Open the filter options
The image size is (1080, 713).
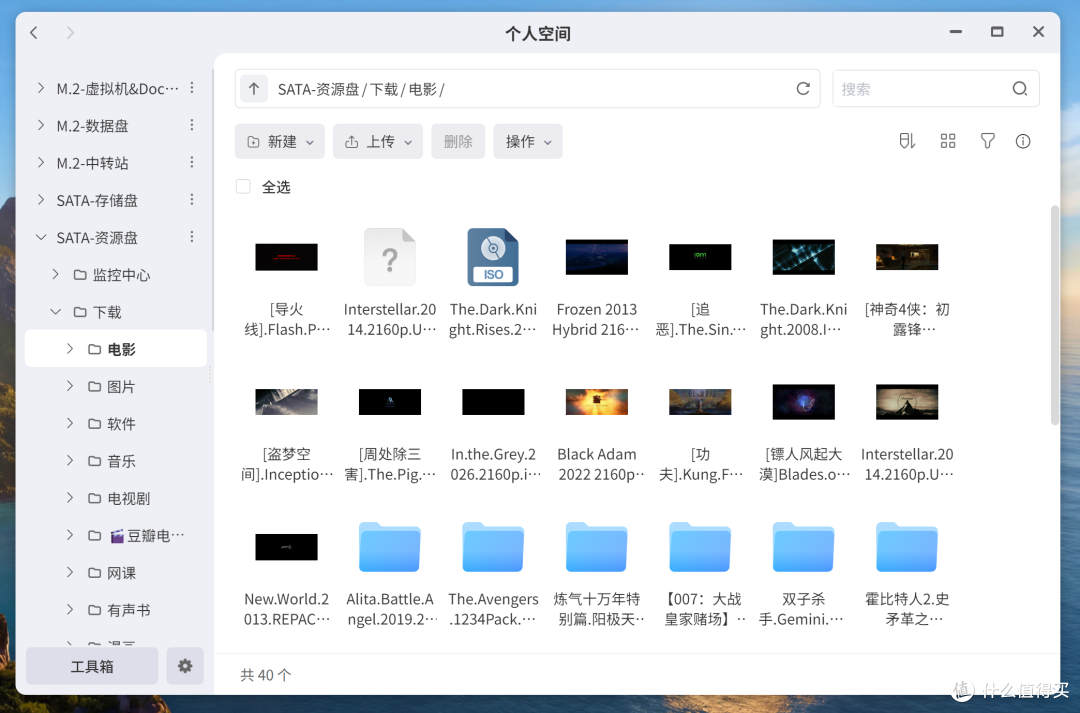988,141
